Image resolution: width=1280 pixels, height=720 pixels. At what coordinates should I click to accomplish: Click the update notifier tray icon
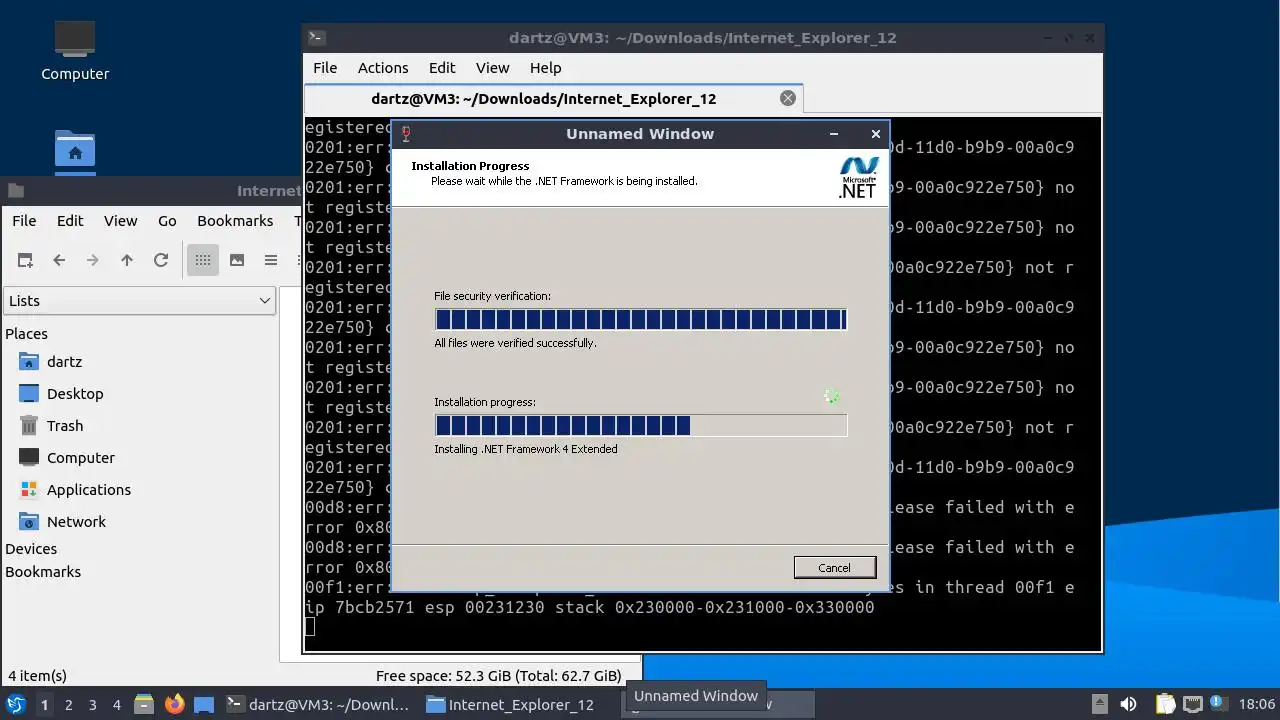[x=1219, y=704]
